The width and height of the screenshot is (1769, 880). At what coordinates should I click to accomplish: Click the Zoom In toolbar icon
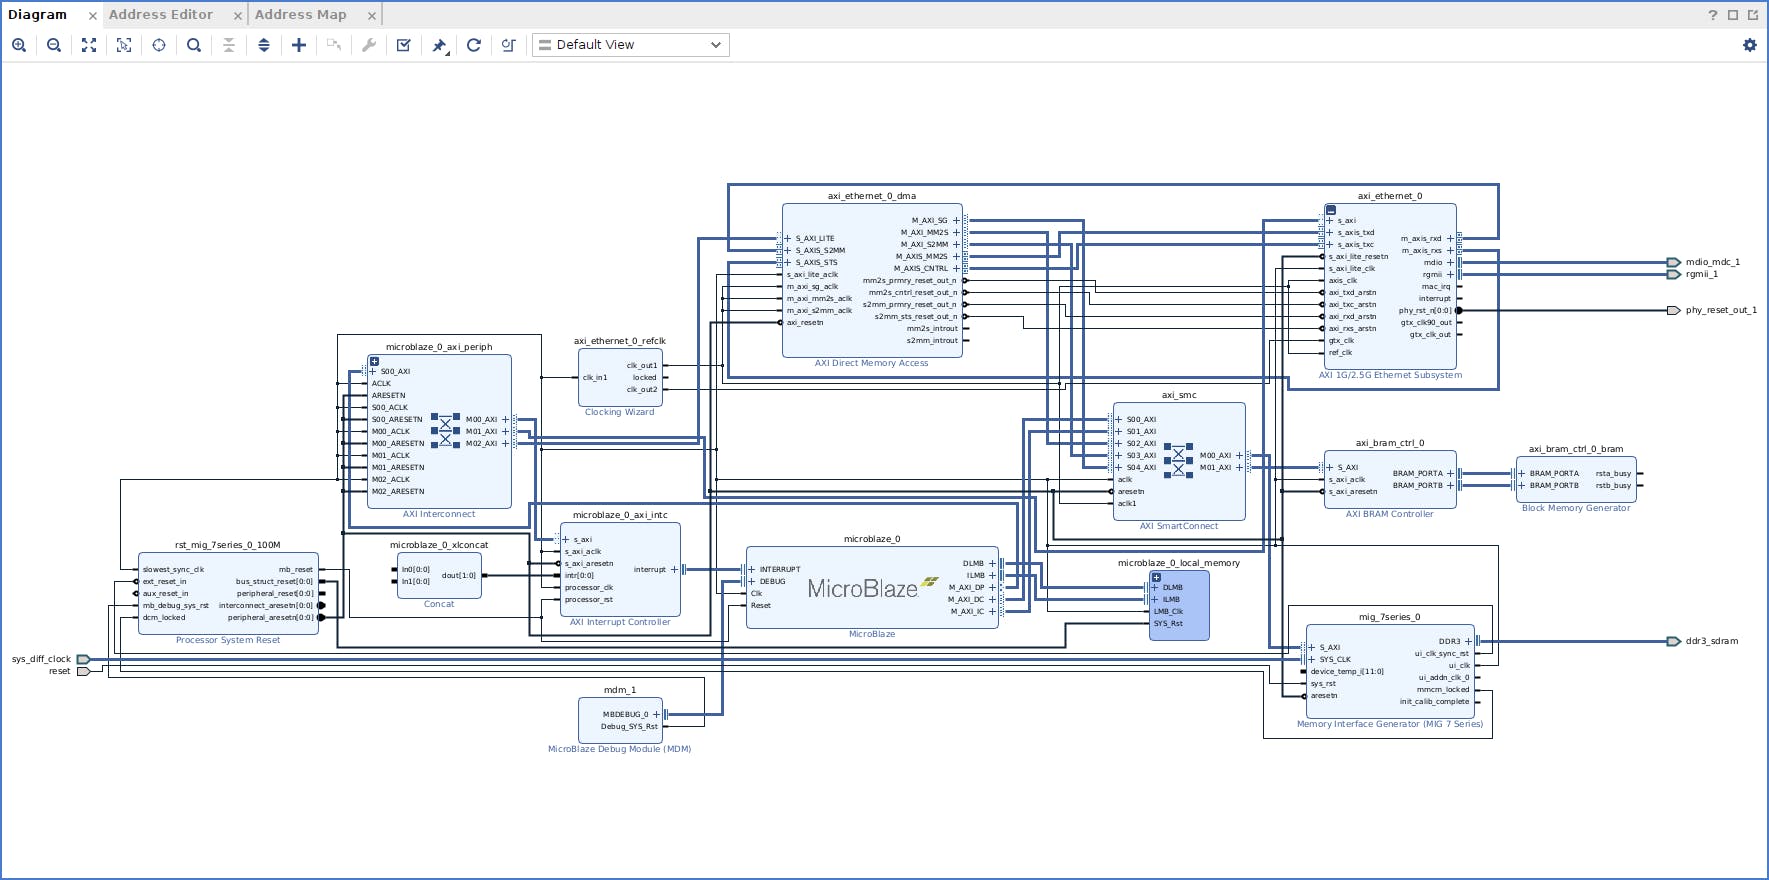click(19, 45)
